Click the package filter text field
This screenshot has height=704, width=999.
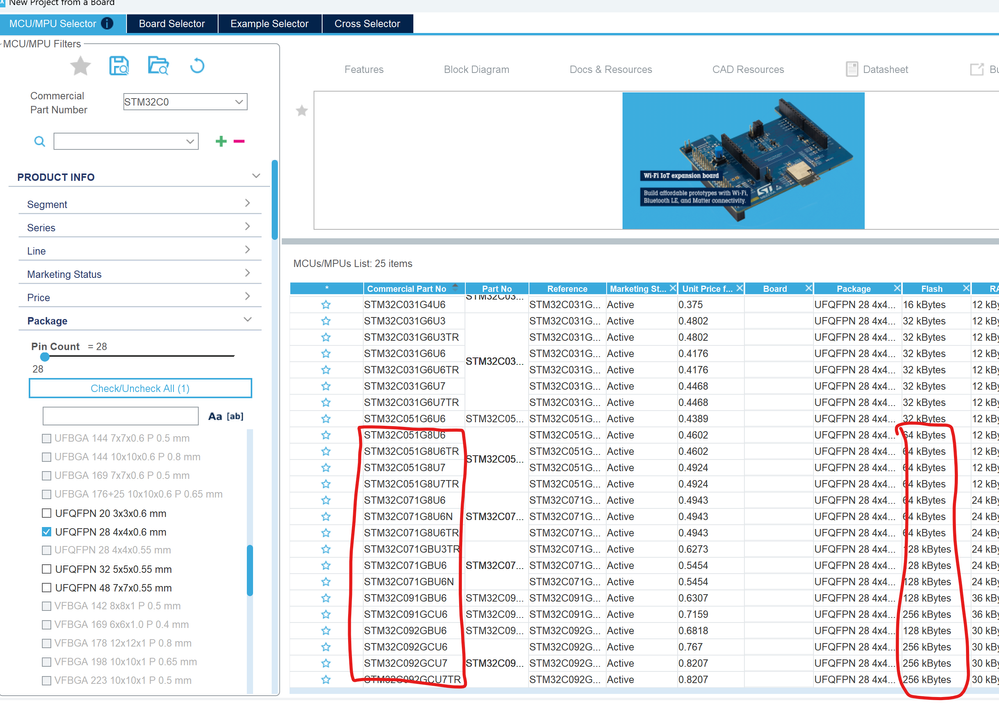click(x=120, y=416)
